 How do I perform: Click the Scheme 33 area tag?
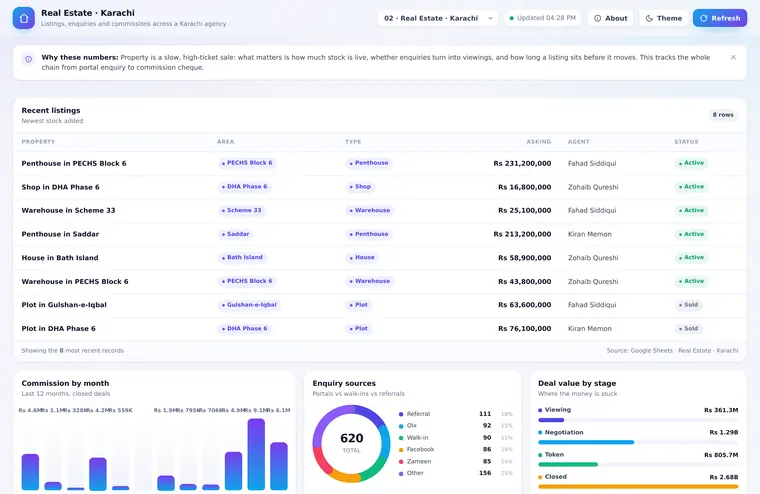click(x=241, y=210)
